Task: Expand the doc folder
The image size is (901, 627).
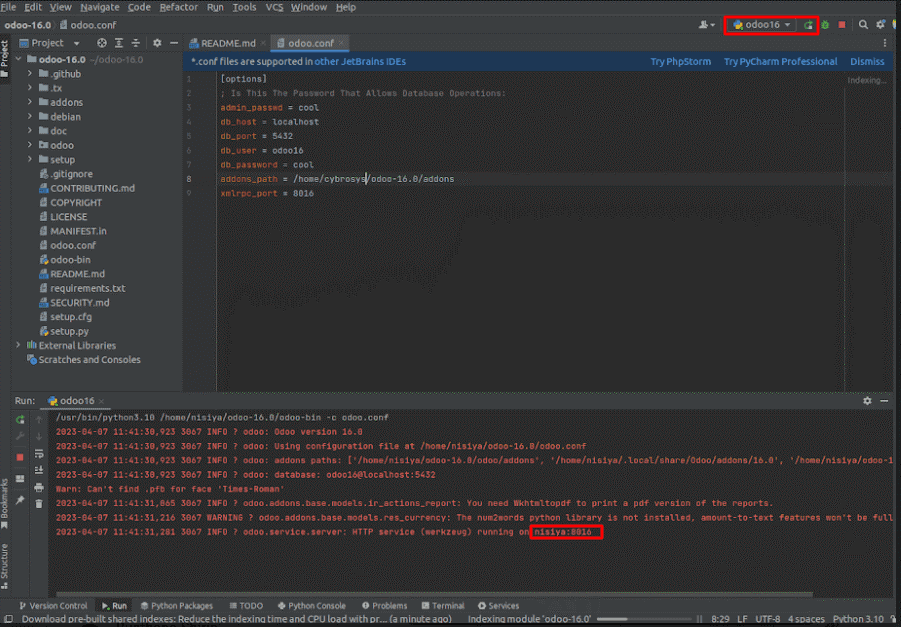Action: click(30, 131)
